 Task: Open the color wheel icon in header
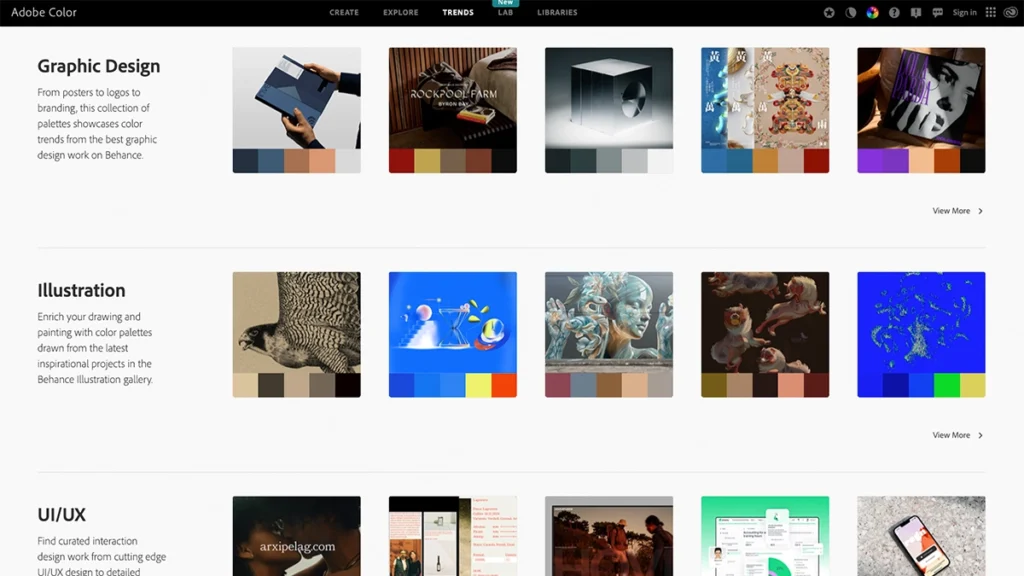[872, 12]
